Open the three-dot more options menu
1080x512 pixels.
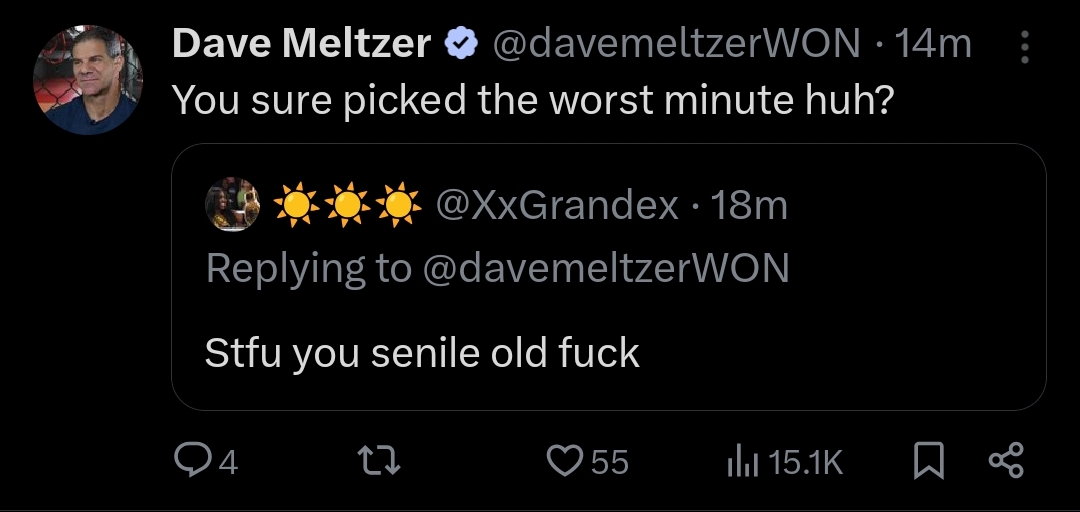point(1024,46)
